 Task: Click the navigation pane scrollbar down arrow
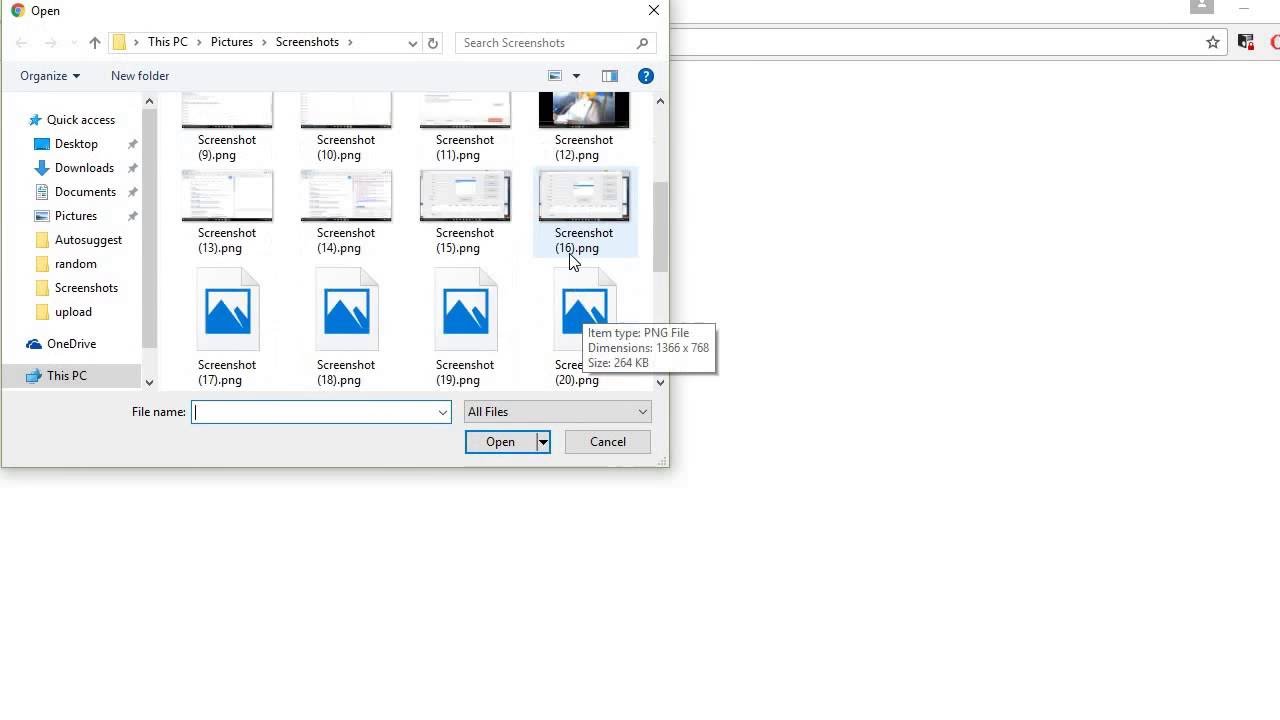point(149,382)
